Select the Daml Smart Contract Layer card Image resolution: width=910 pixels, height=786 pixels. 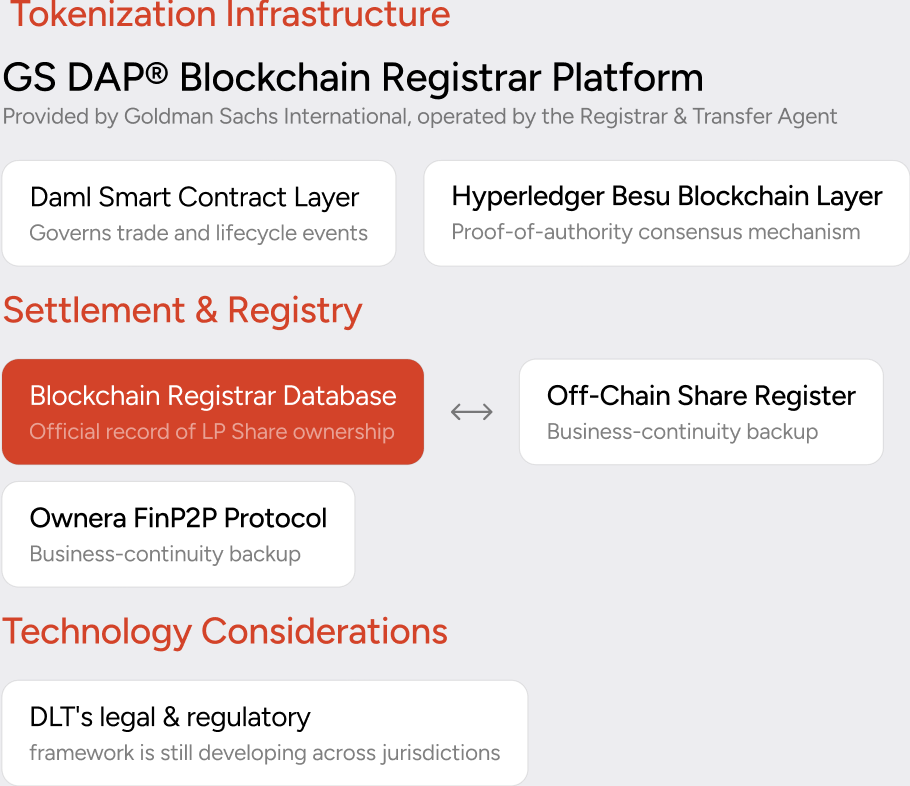[x=199, y=214]
